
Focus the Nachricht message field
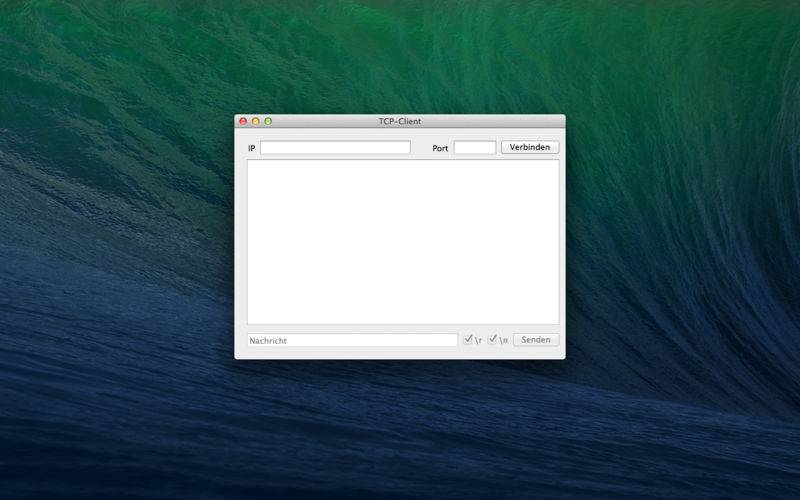point(352,340)
